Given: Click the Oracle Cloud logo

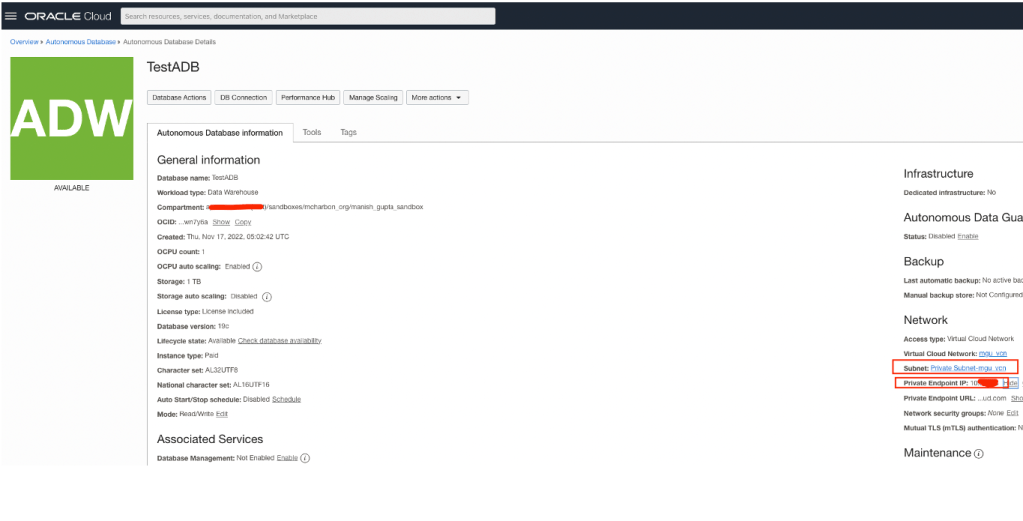Looking at the screenshot, I should pos(68,16).
